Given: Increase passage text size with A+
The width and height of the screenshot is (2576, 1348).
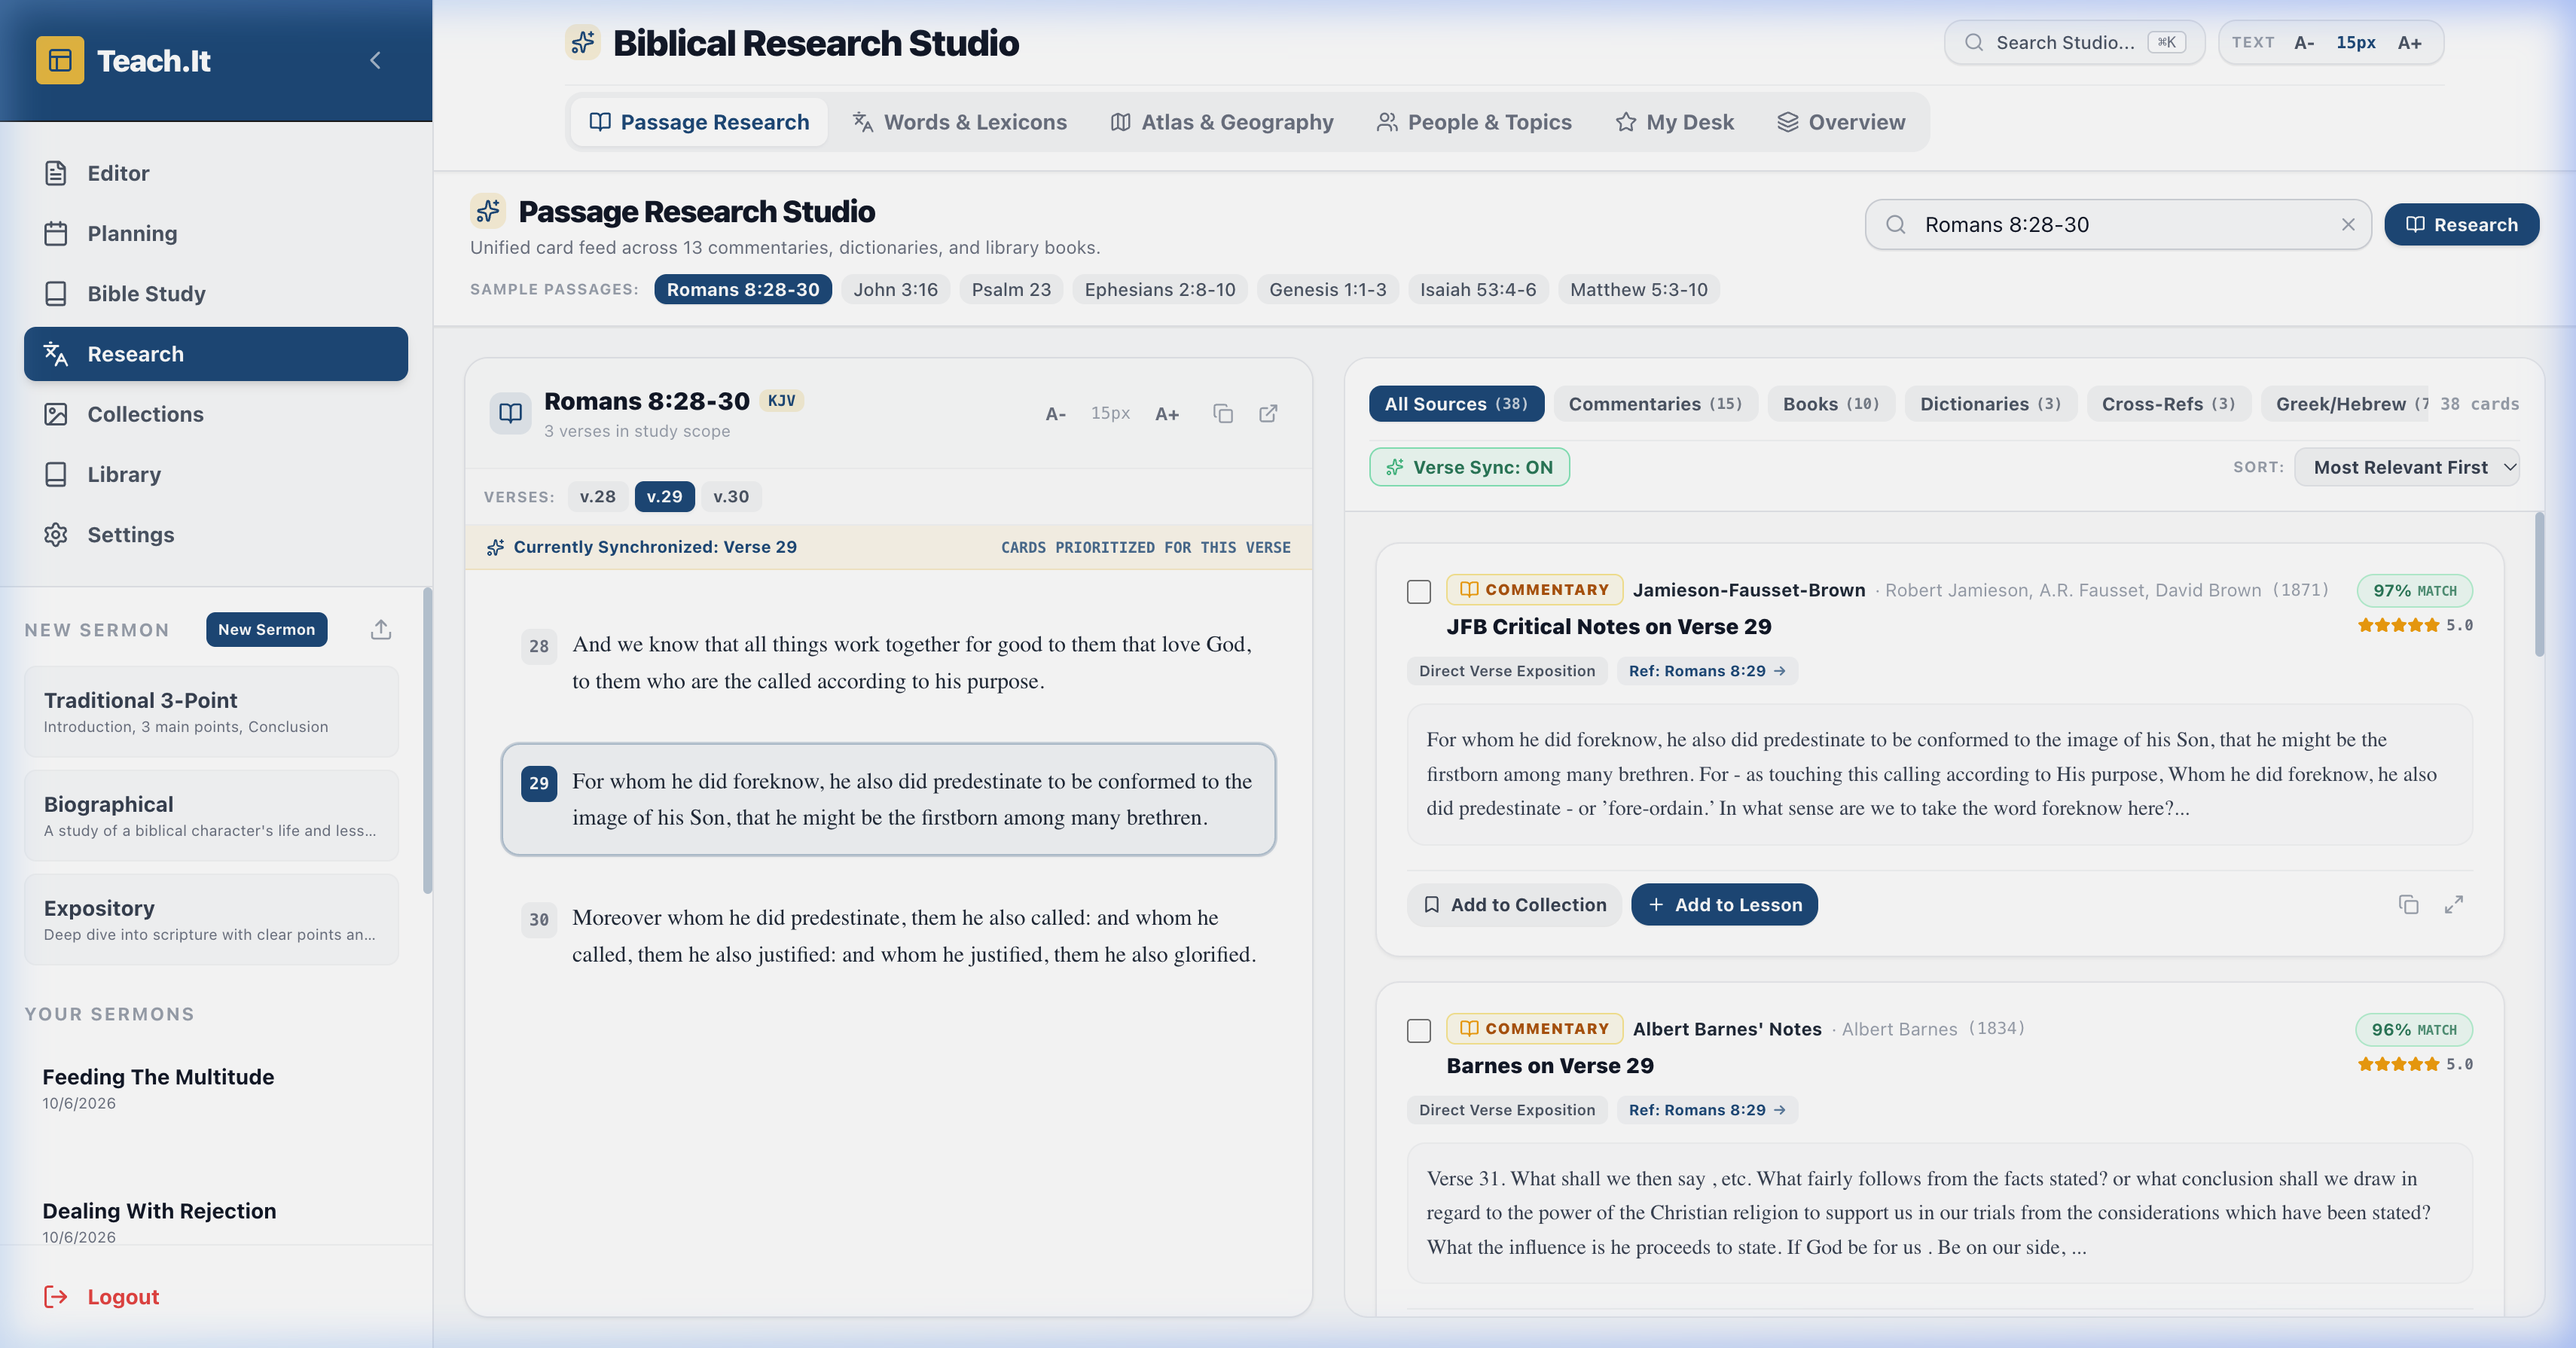Looking at the screenshot, I should pos(1167,413).
